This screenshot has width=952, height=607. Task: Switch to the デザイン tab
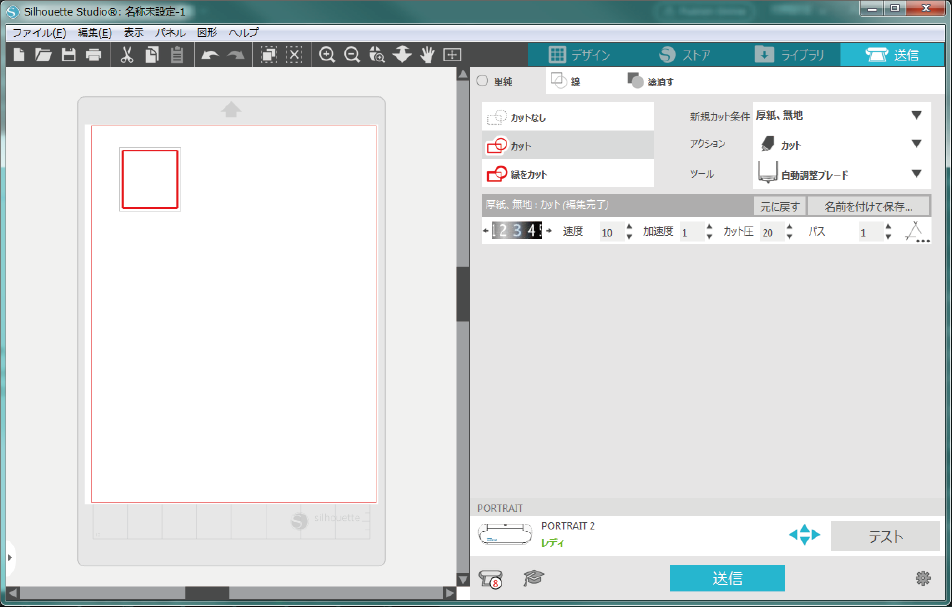pyautogui.click(x=580, y=55)
